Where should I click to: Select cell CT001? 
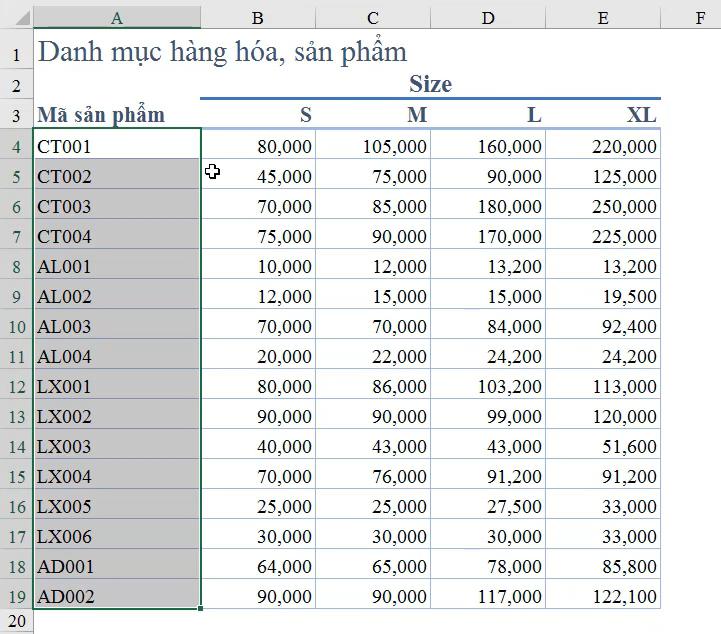117,146
